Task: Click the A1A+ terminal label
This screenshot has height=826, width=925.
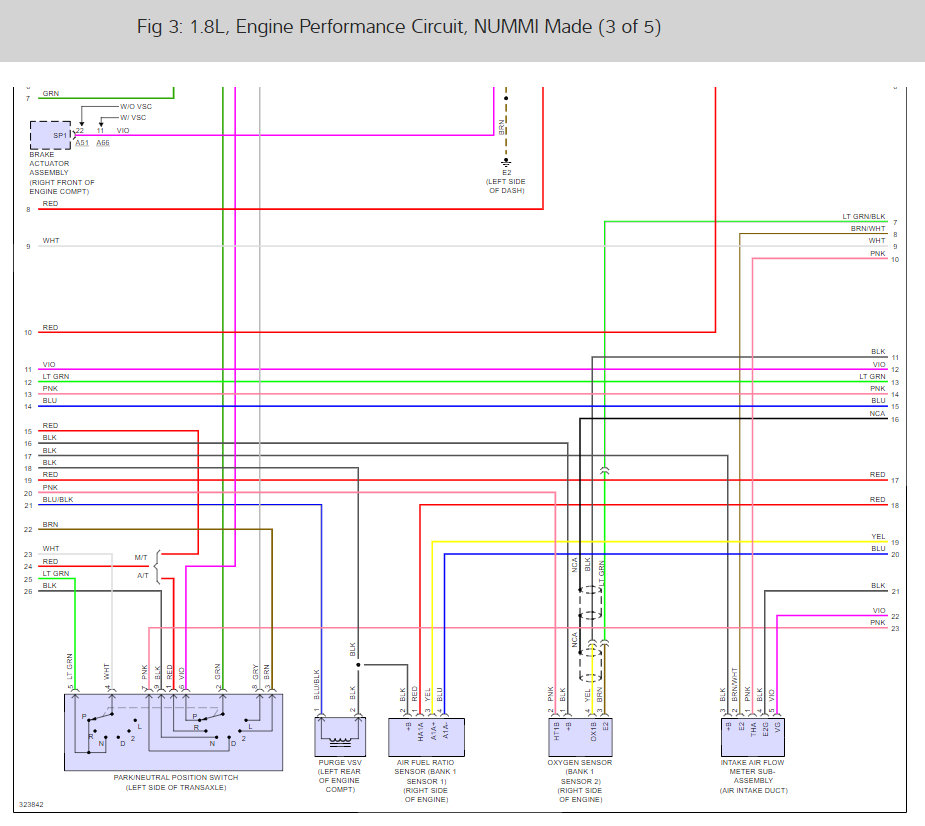Action: (434, 731)
